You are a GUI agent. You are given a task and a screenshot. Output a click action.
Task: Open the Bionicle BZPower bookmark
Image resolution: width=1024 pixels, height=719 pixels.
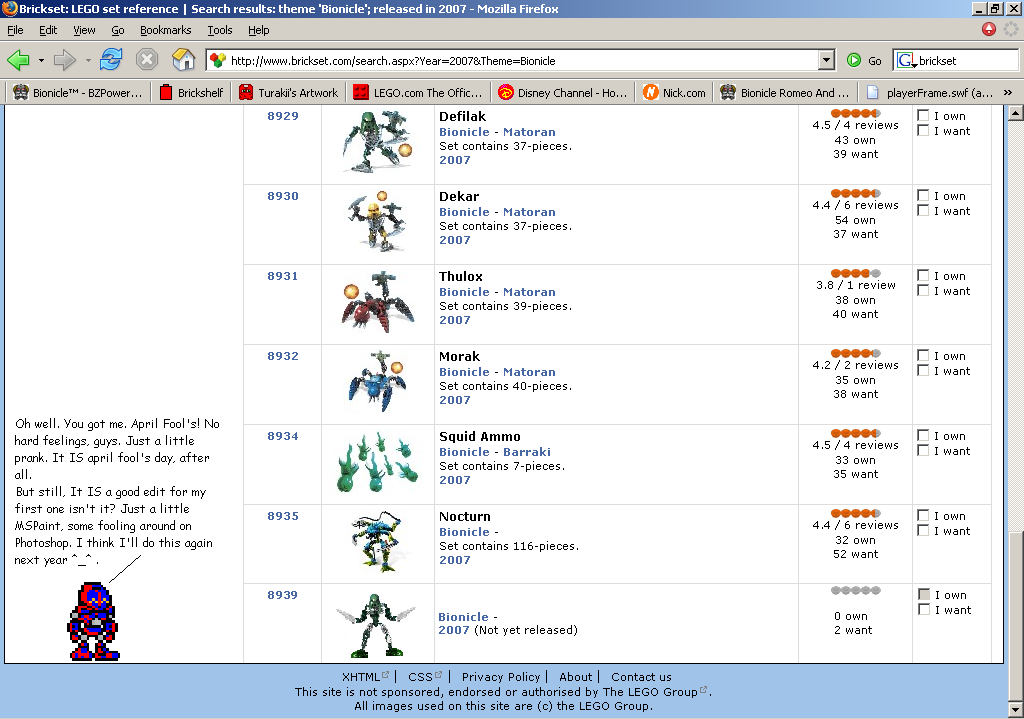(x=77, y=93)
